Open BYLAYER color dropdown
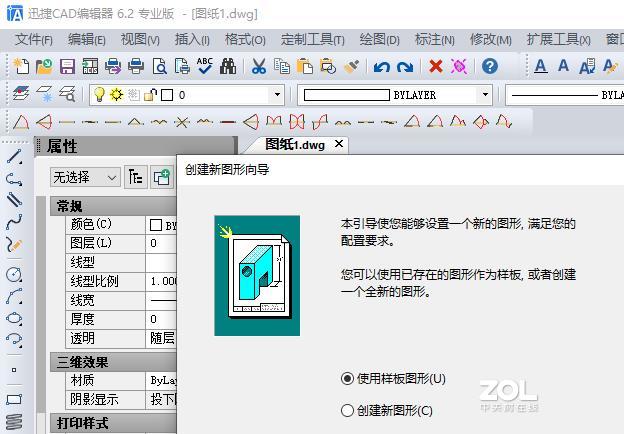Viewport: 624px width, 434px height. click(x=485, y=95)
